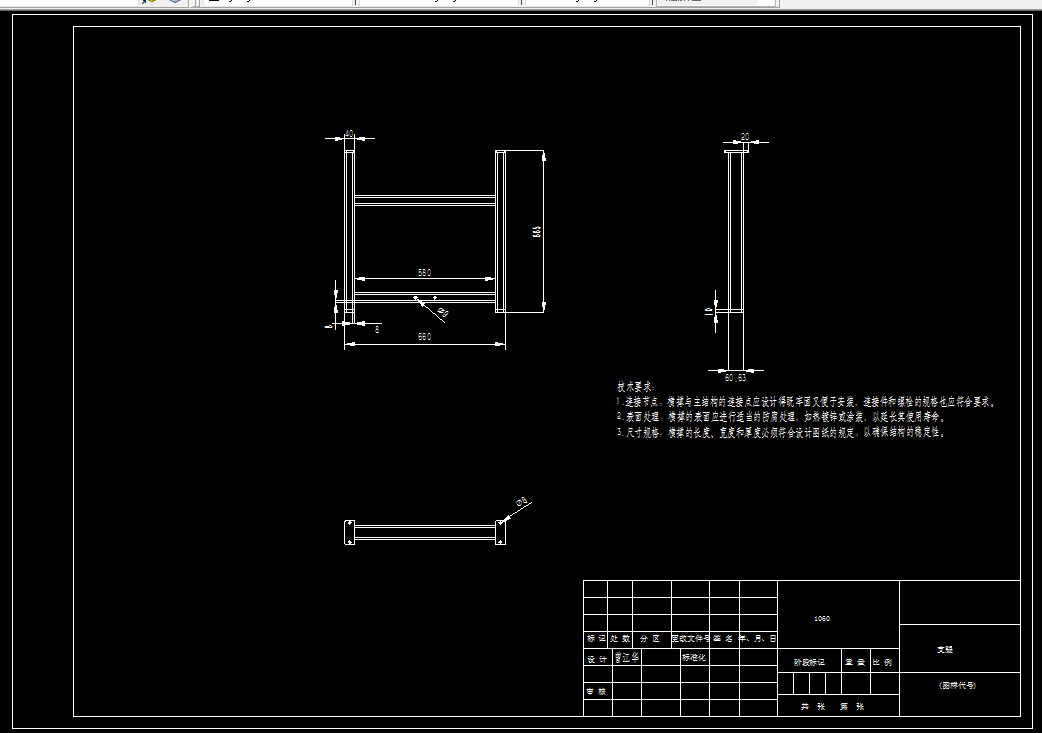The height and width of the screenshot is (733, 1042).
Task: Click the "更改文件号" title block cell
Action: coord(690,639)
